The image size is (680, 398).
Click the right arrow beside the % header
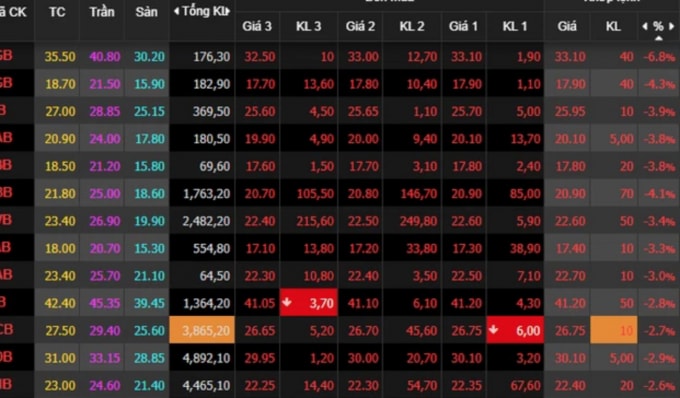pyautogui.click(x=671, y=26)
